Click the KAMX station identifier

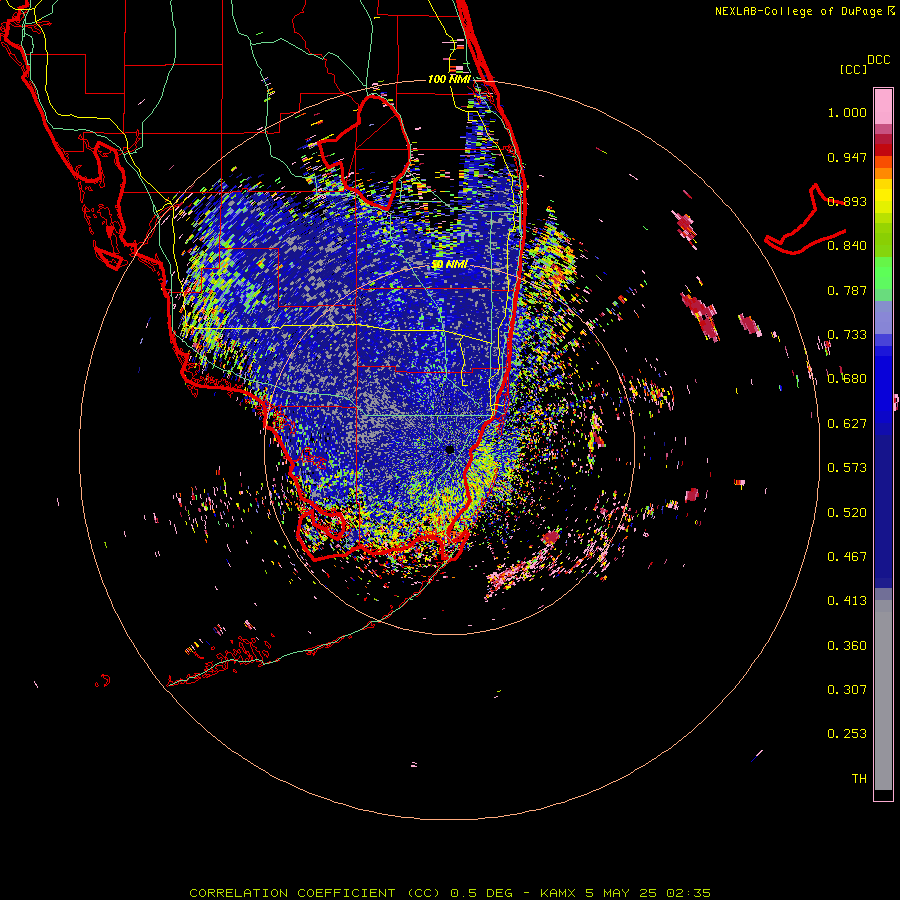(560, 893)
